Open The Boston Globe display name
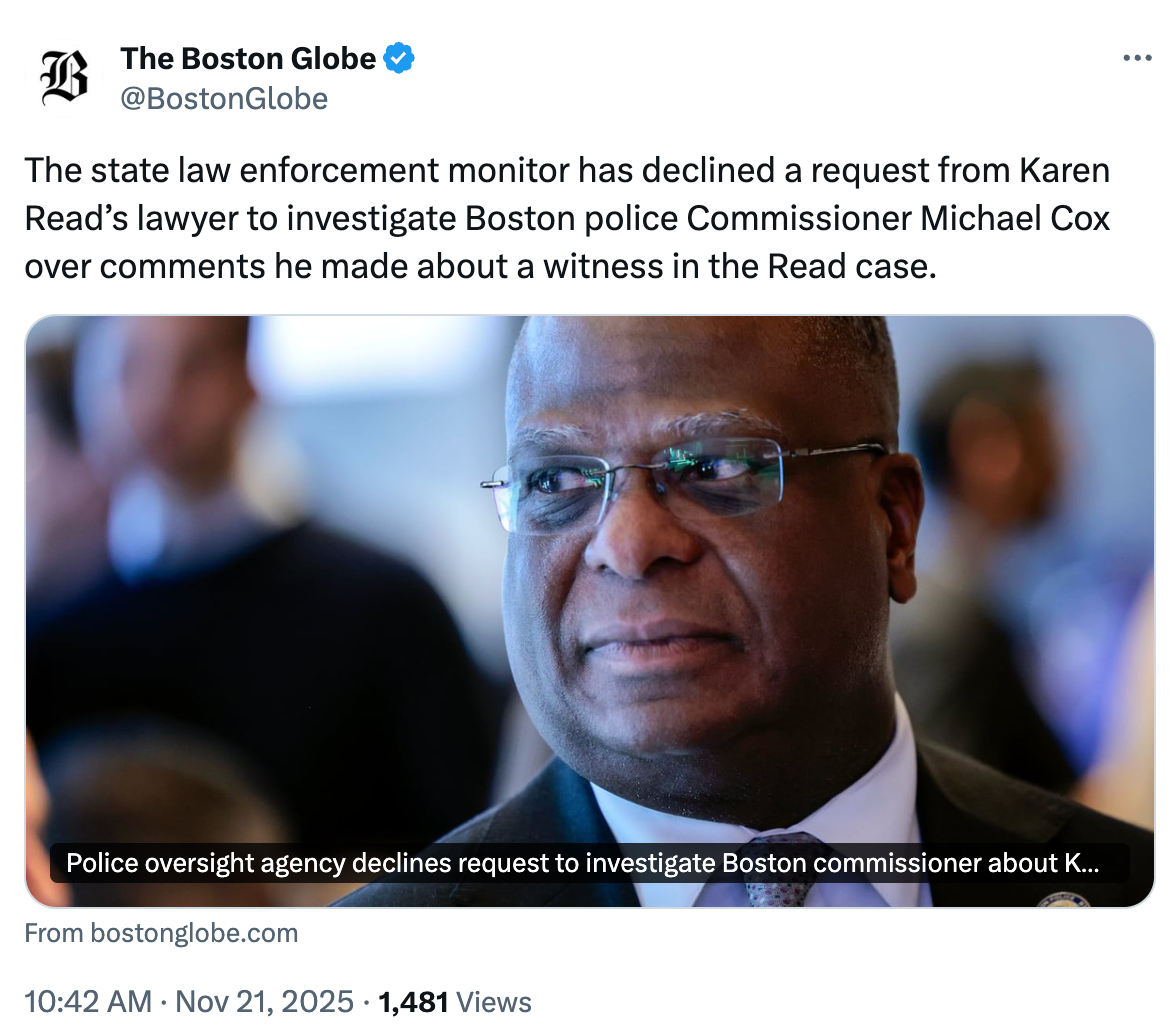 248,60
